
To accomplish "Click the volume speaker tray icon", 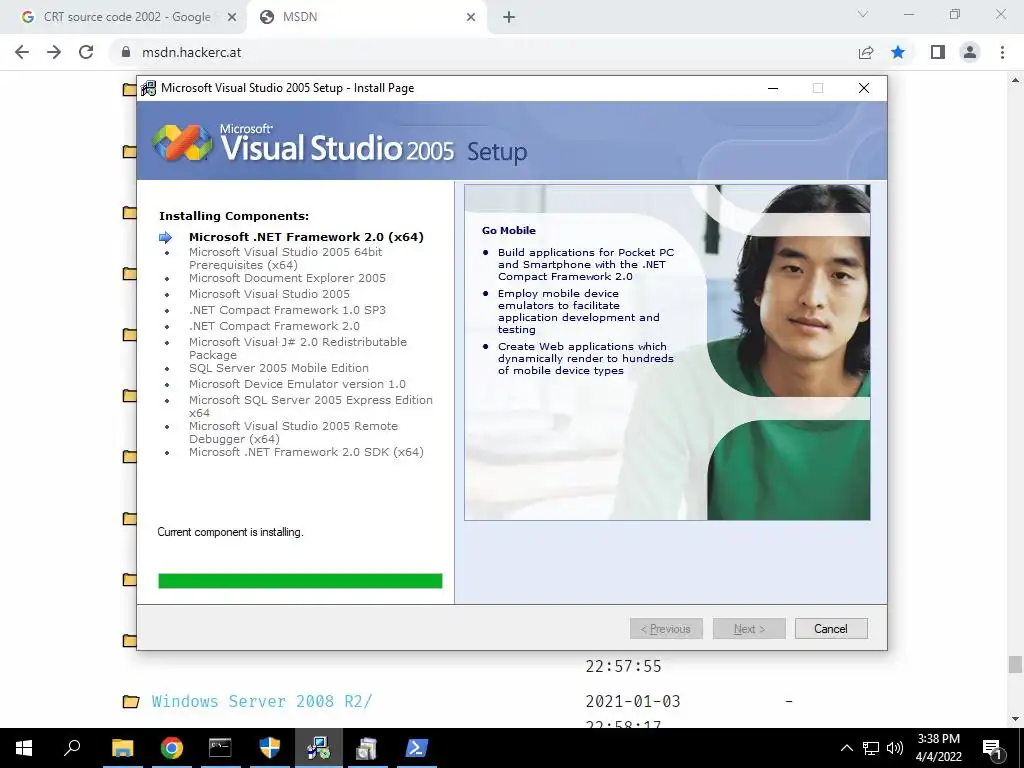I will [x=895, y=748].
